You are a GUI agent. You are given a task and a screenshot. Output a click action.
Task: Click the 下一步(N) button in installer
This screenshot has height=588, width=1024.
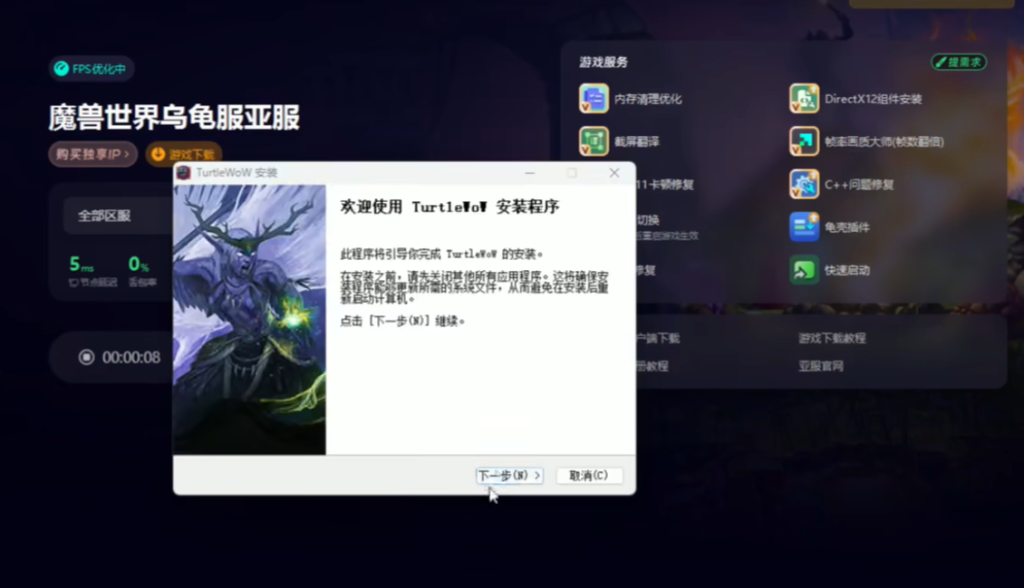(x=509, y=476)
